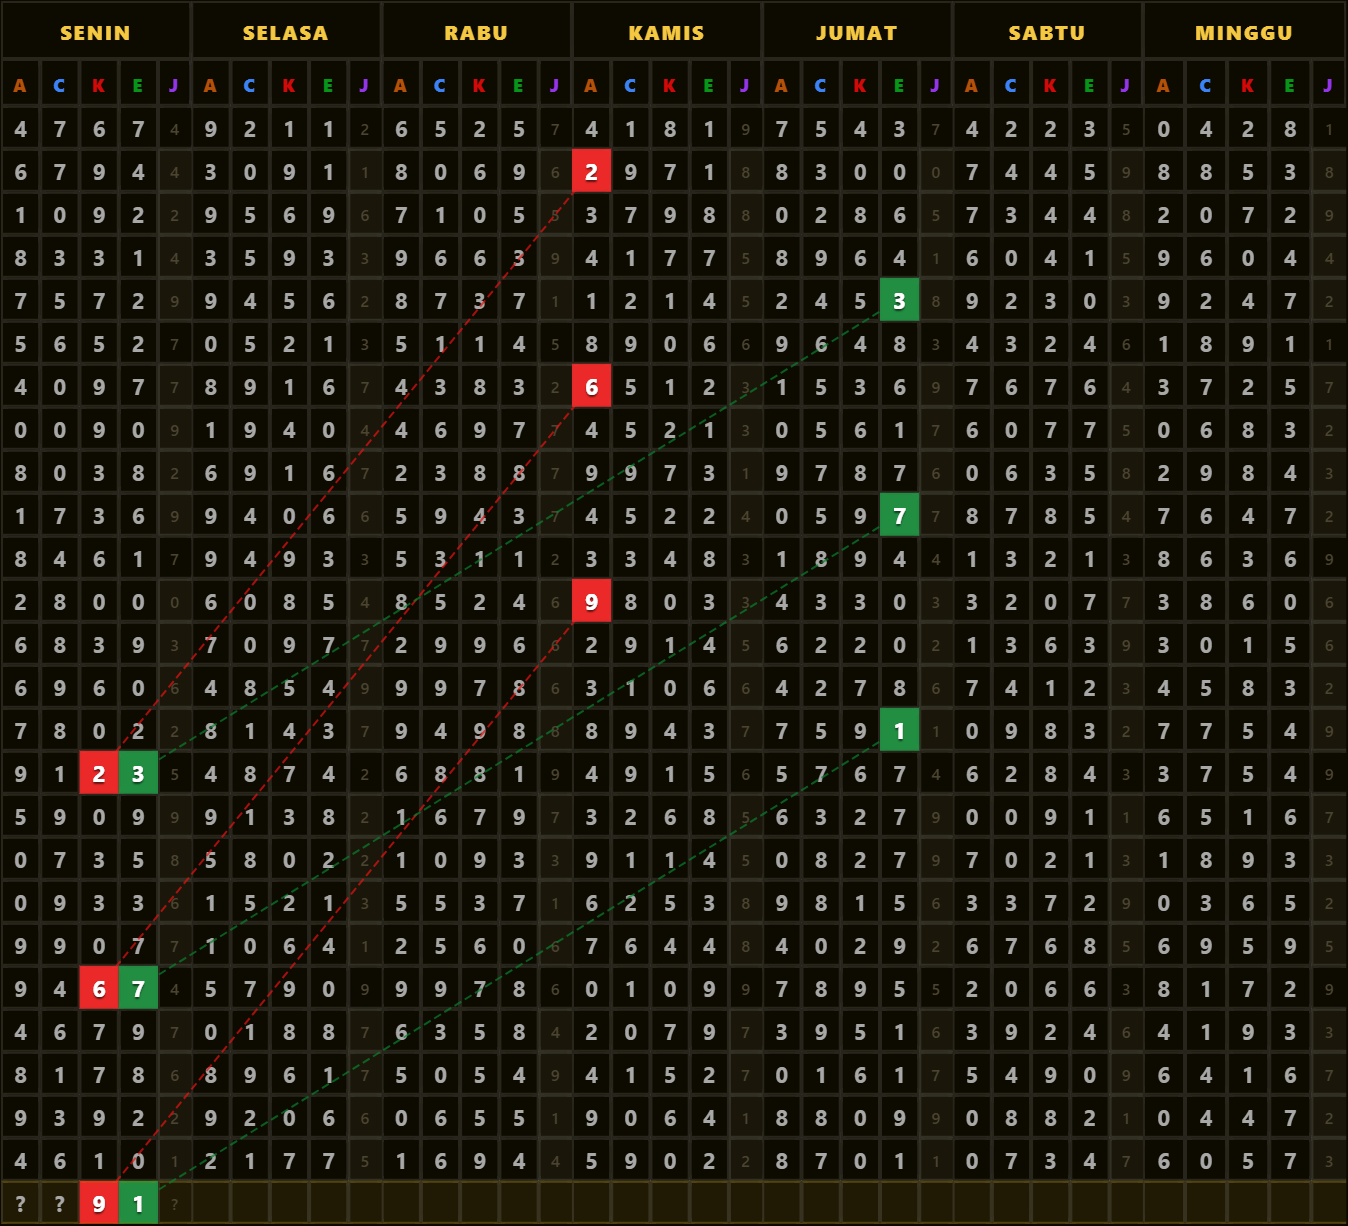Click the J column header under SELASA
This screenshot has width=1348, height=1226.
(x=364, y=85)
